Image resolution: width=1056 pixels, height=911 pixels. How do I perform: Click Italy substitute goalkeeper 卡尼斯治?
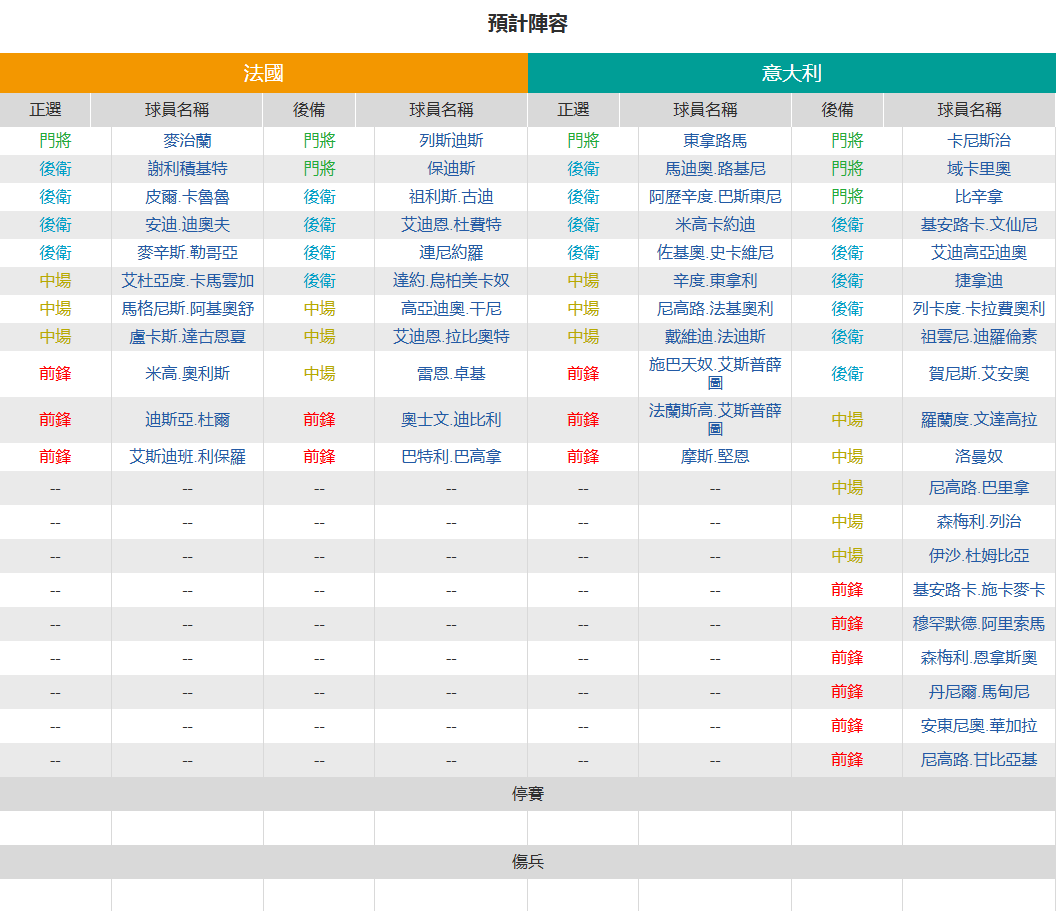[979, 141]
